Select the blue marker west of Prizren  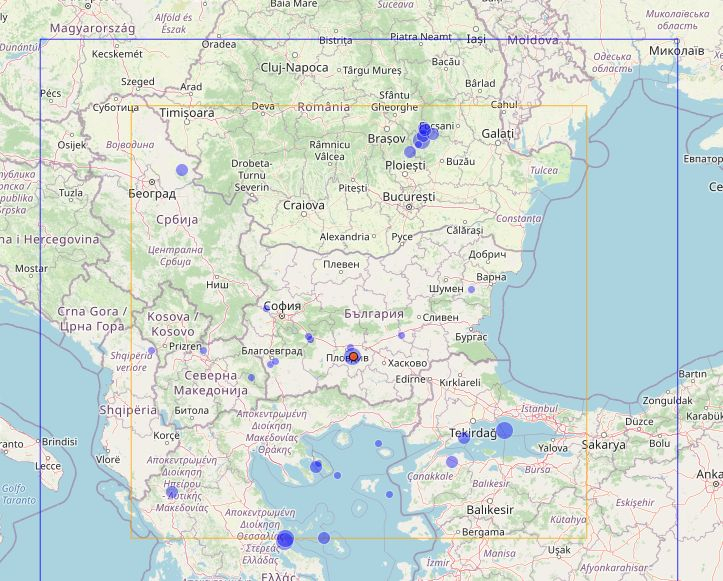[x=152, y=351]
